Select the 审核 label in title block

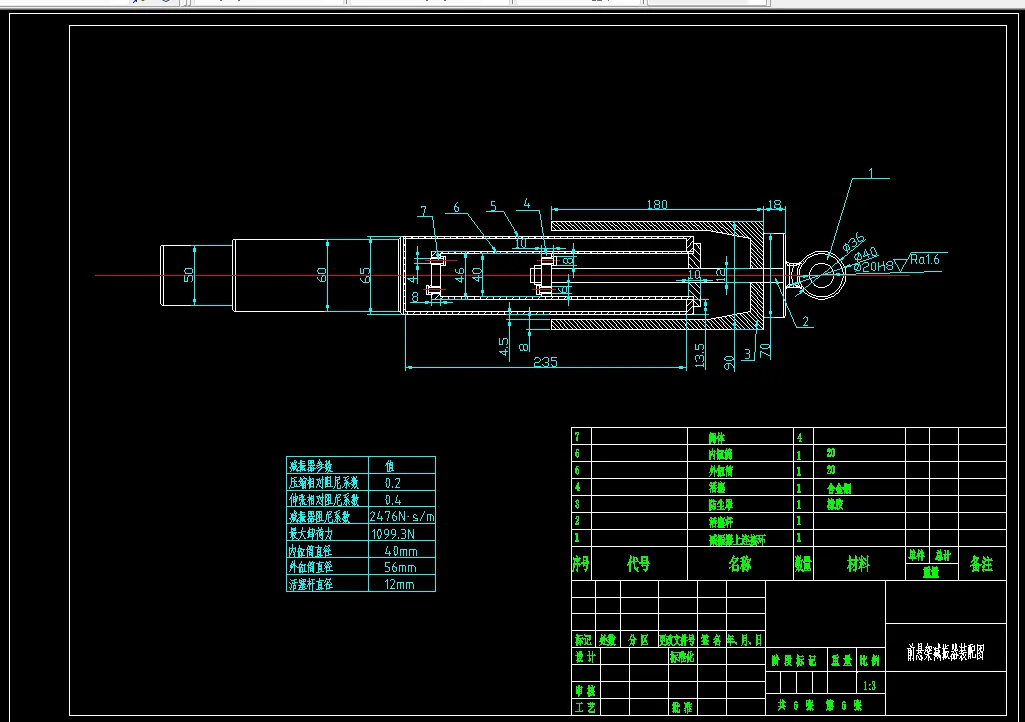[585, 691]
